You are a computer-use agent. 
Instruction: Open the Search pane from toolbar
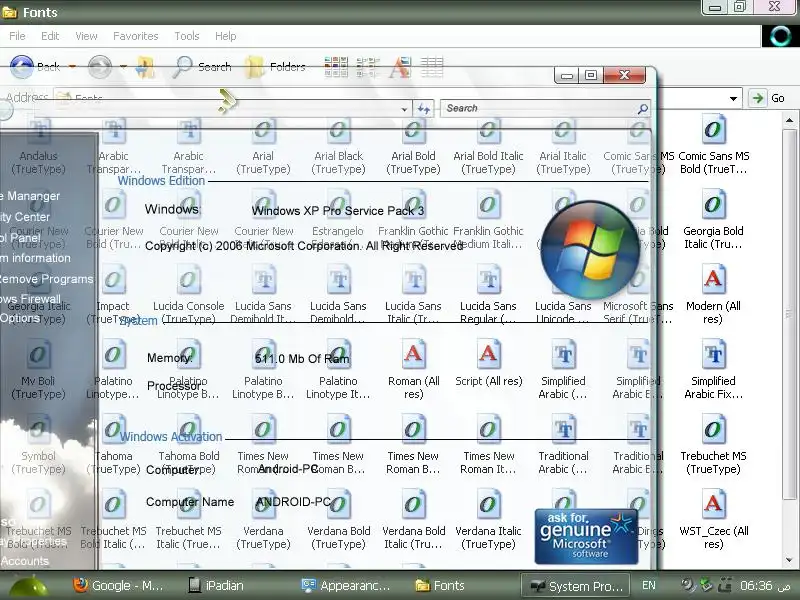click(202, 67)
